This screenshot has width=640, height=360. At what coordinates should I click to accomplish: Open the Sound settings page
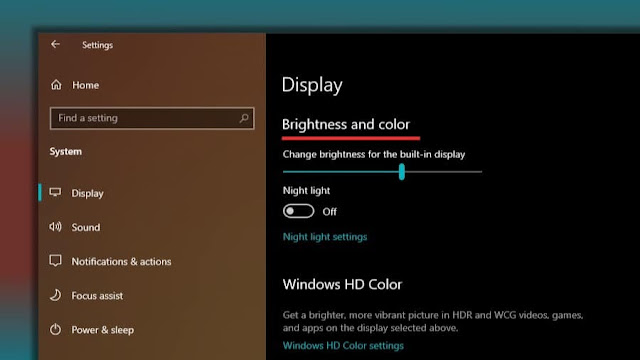tap(86, 227)
